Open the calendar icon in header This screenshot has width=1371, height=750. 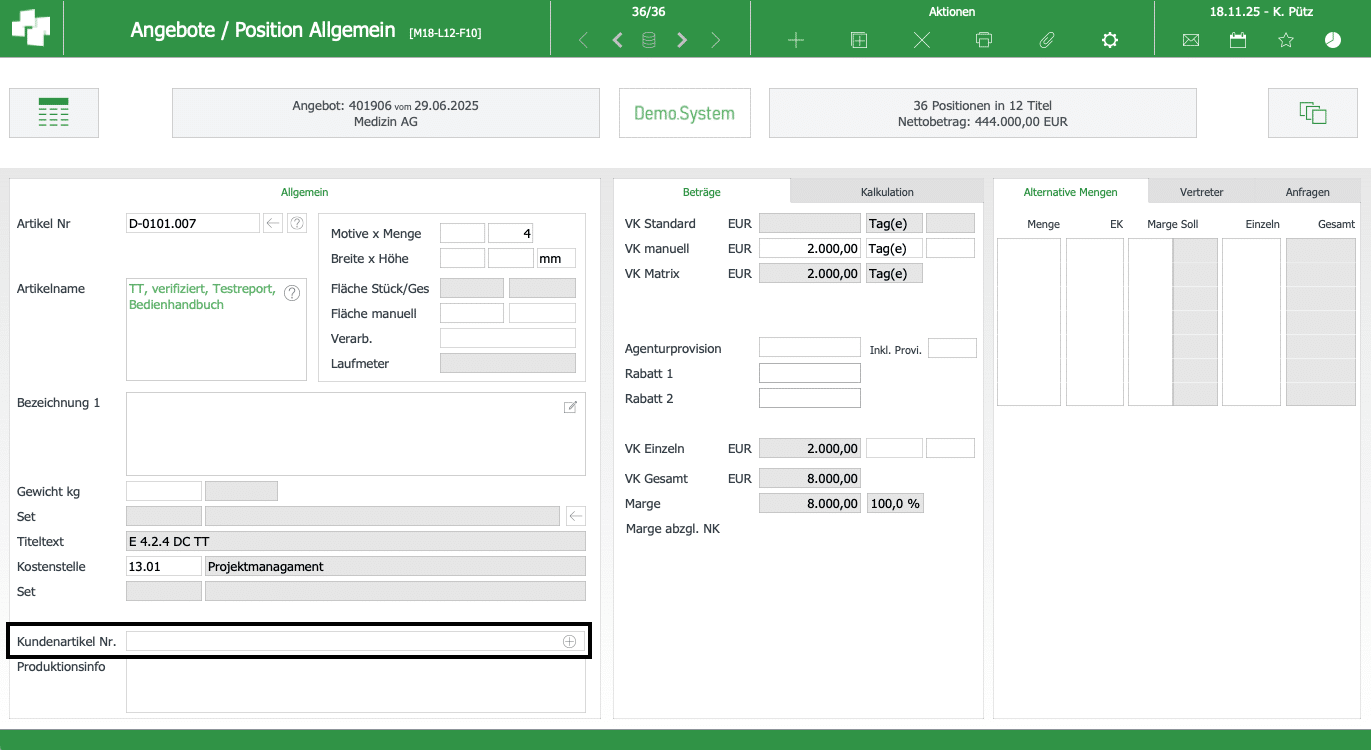click(x=1238, y=41)
